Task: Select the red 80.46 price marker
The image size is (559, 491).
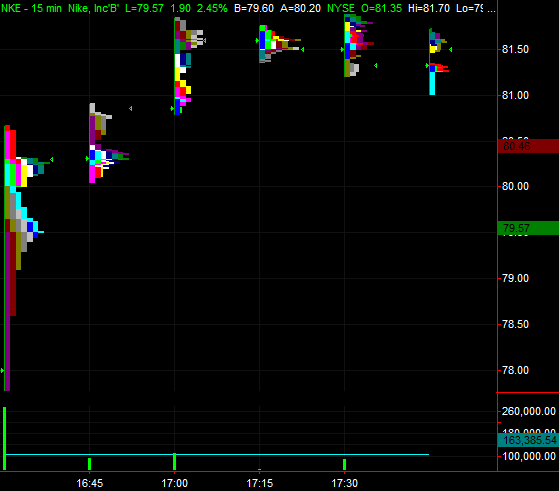Action: pos(528,146)
